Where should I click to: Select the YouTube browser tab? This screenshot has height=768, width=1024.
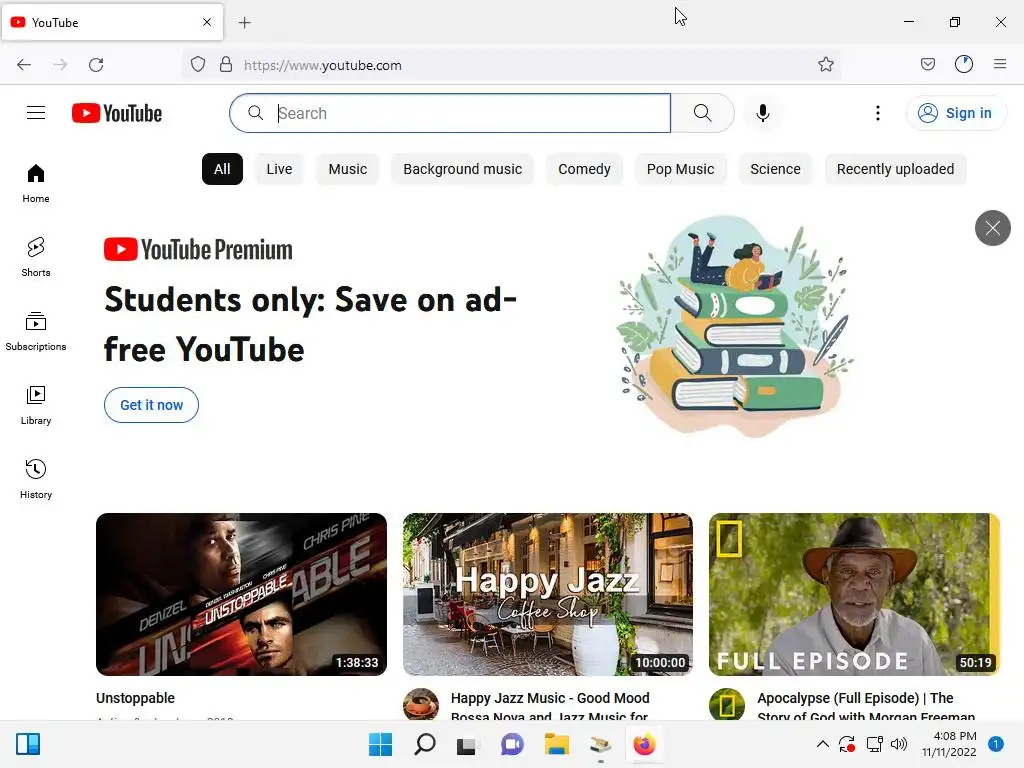click(112, 22)
